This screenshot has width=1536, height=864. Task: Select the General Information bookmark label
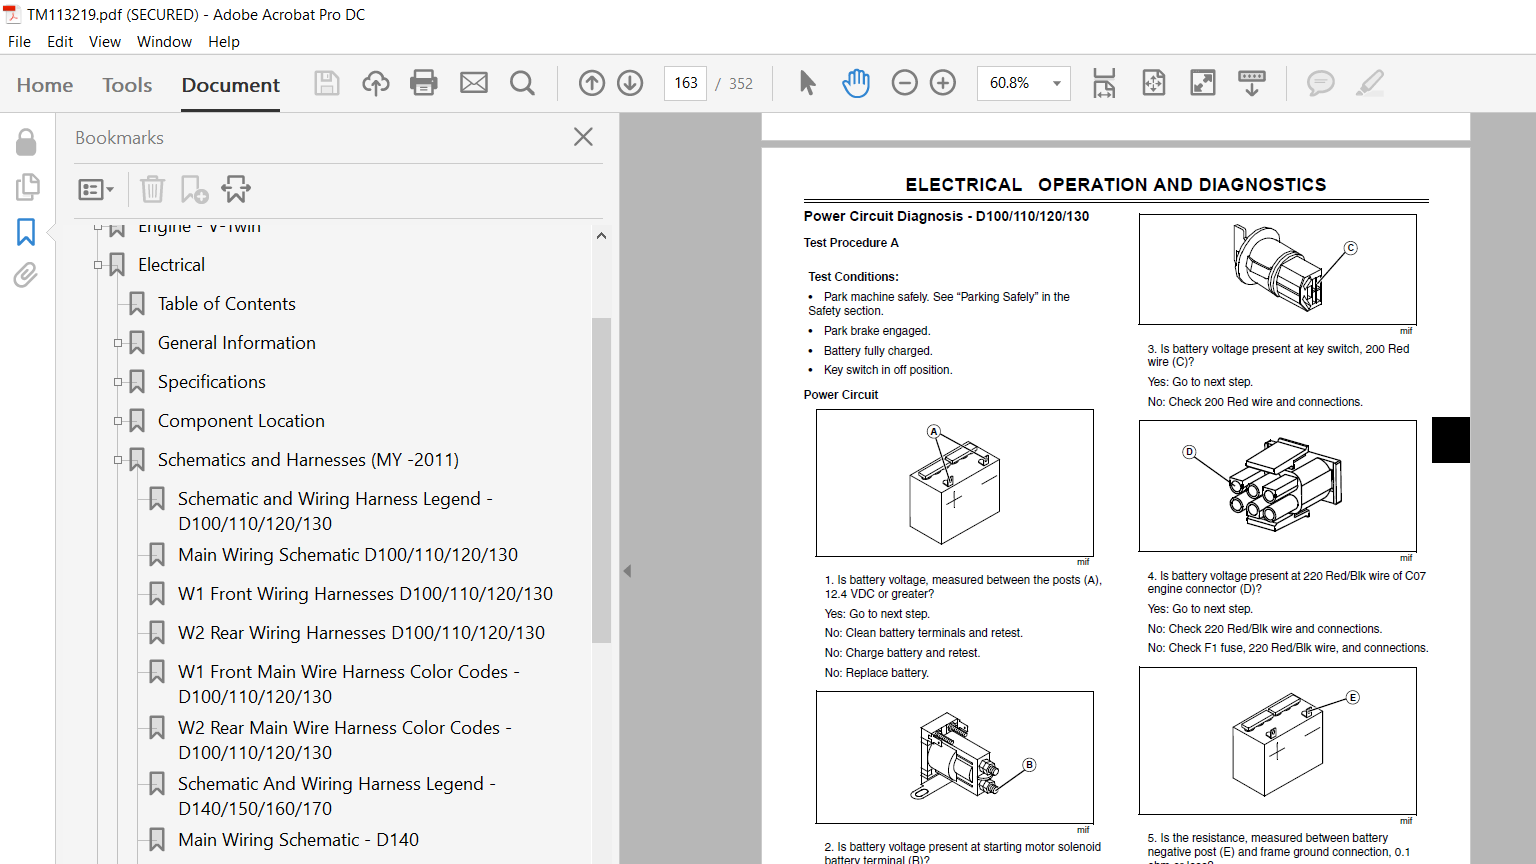point(237,343)
